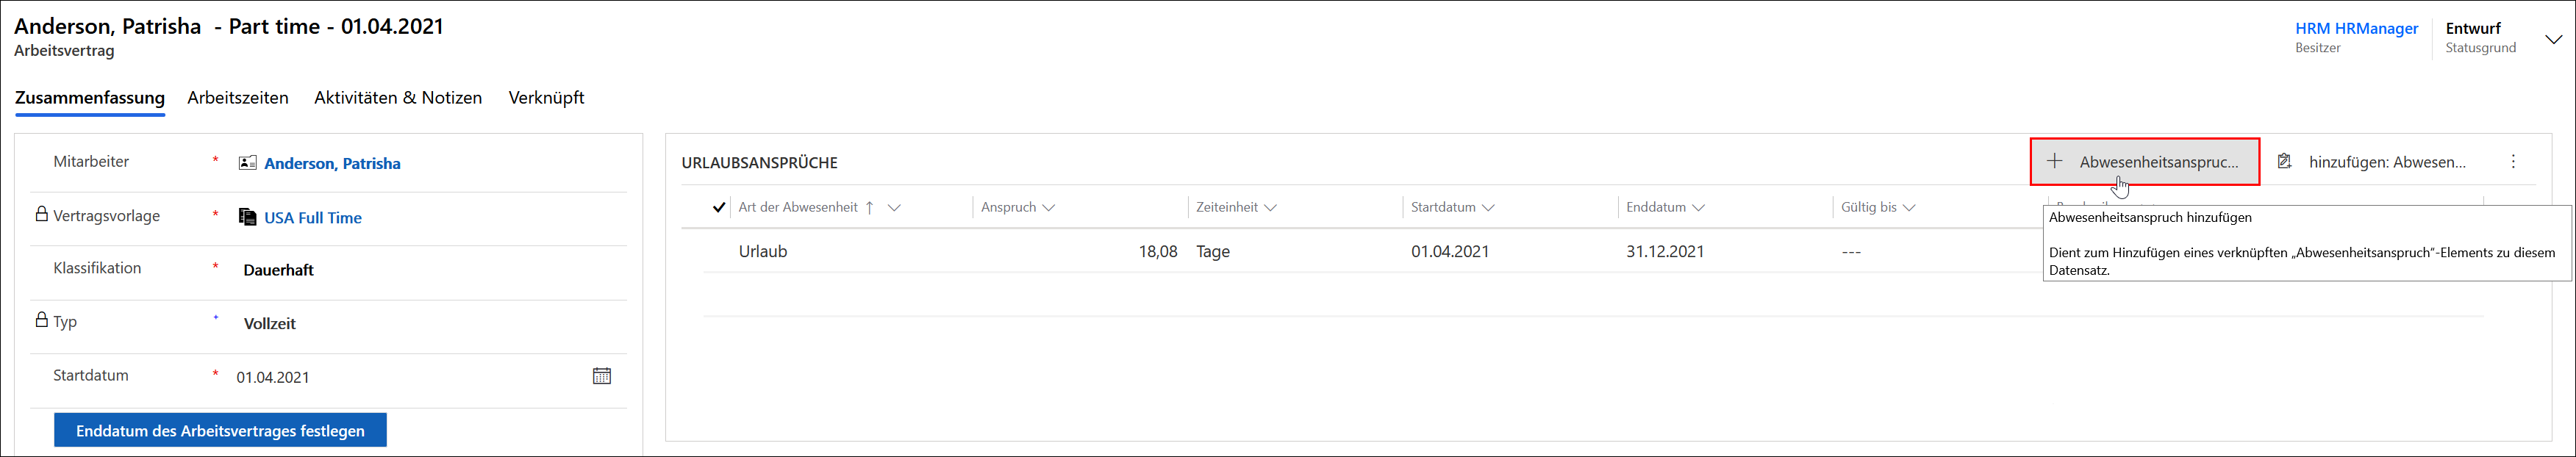Select the Urlaub row in the grid
Screen dimensions: 2576x457
(763, 251)
